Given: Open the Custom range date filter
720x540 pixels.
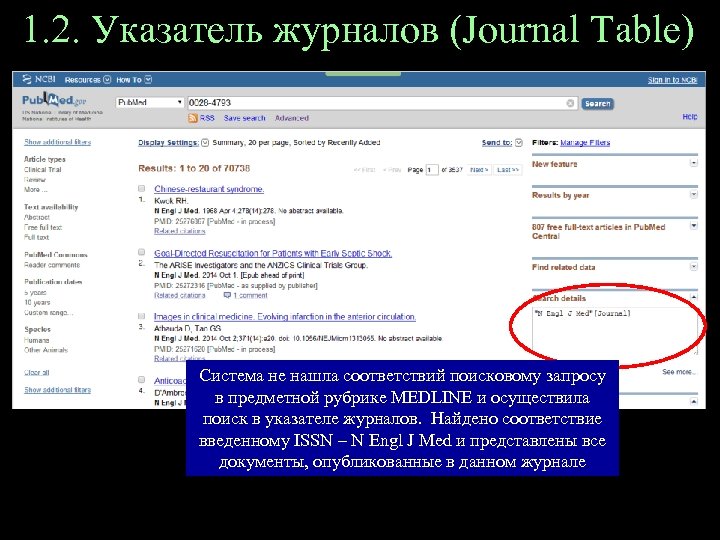Looking at the screenshot, I should click(x=48, y=313).
